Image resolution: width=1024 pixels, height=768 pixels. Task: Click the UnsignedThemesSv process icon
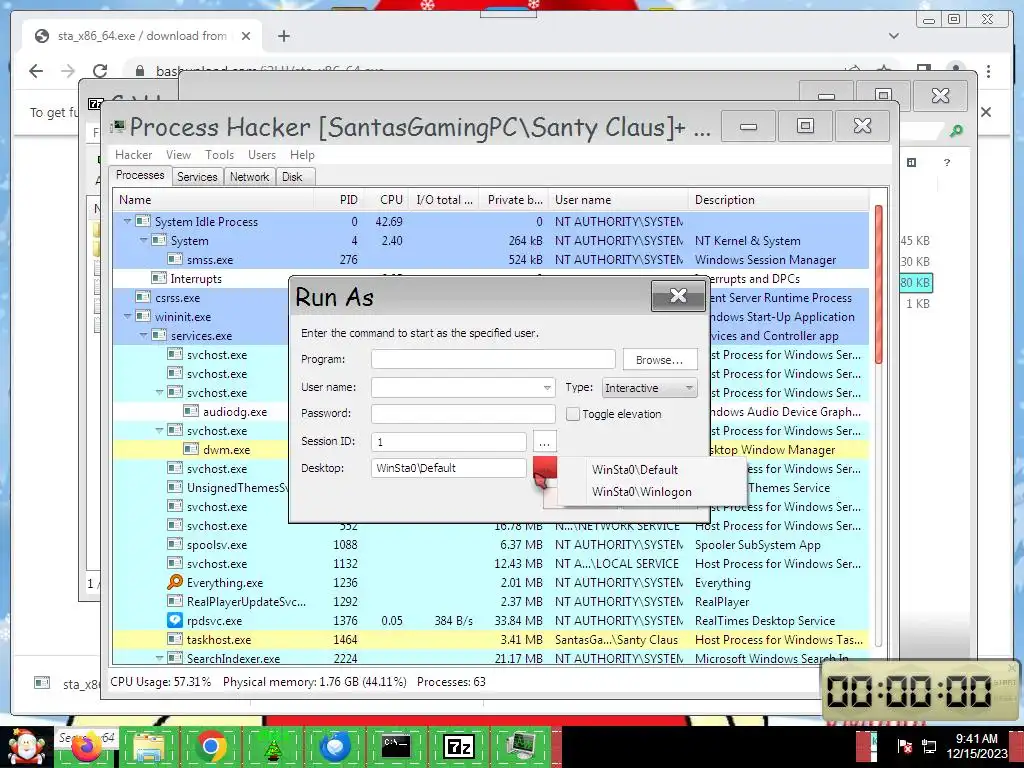(175, 487)
